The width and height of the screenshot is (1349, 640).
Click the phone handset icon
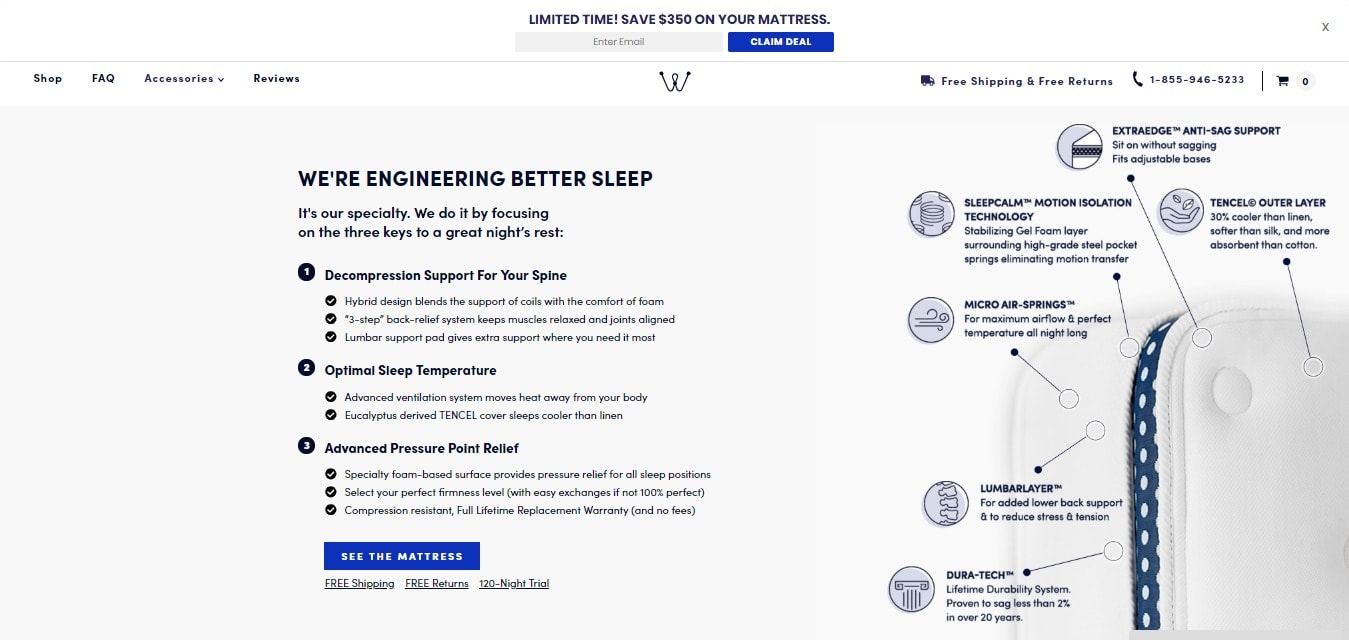point(1138,79)
